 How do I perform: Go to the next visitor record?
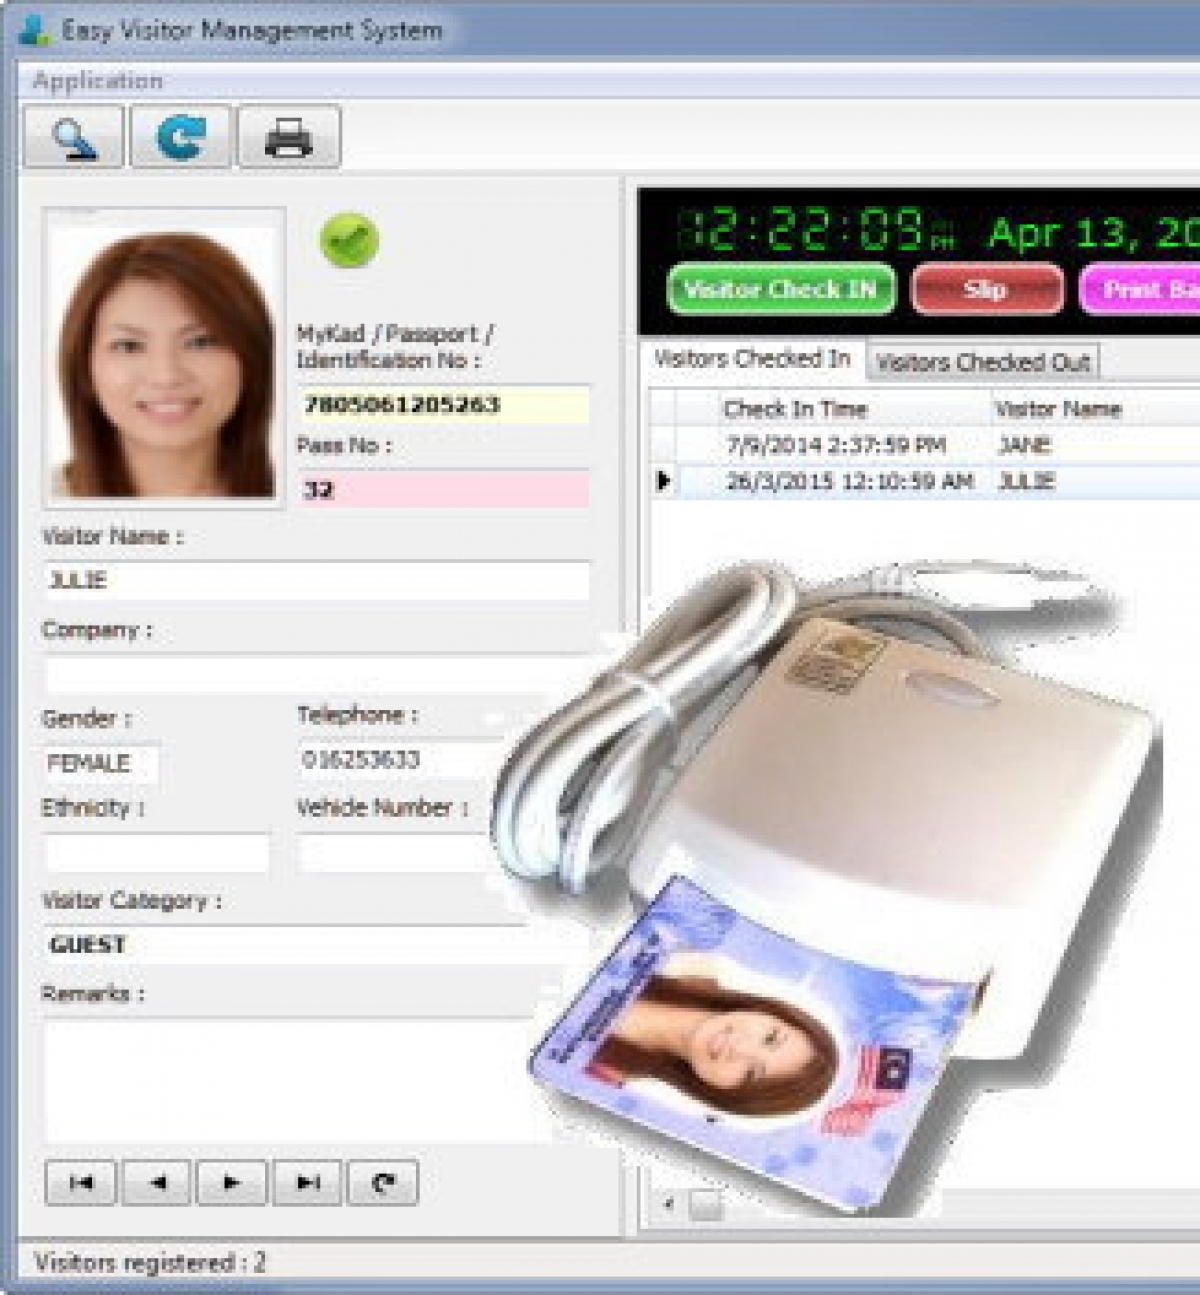pos(232,1183)
